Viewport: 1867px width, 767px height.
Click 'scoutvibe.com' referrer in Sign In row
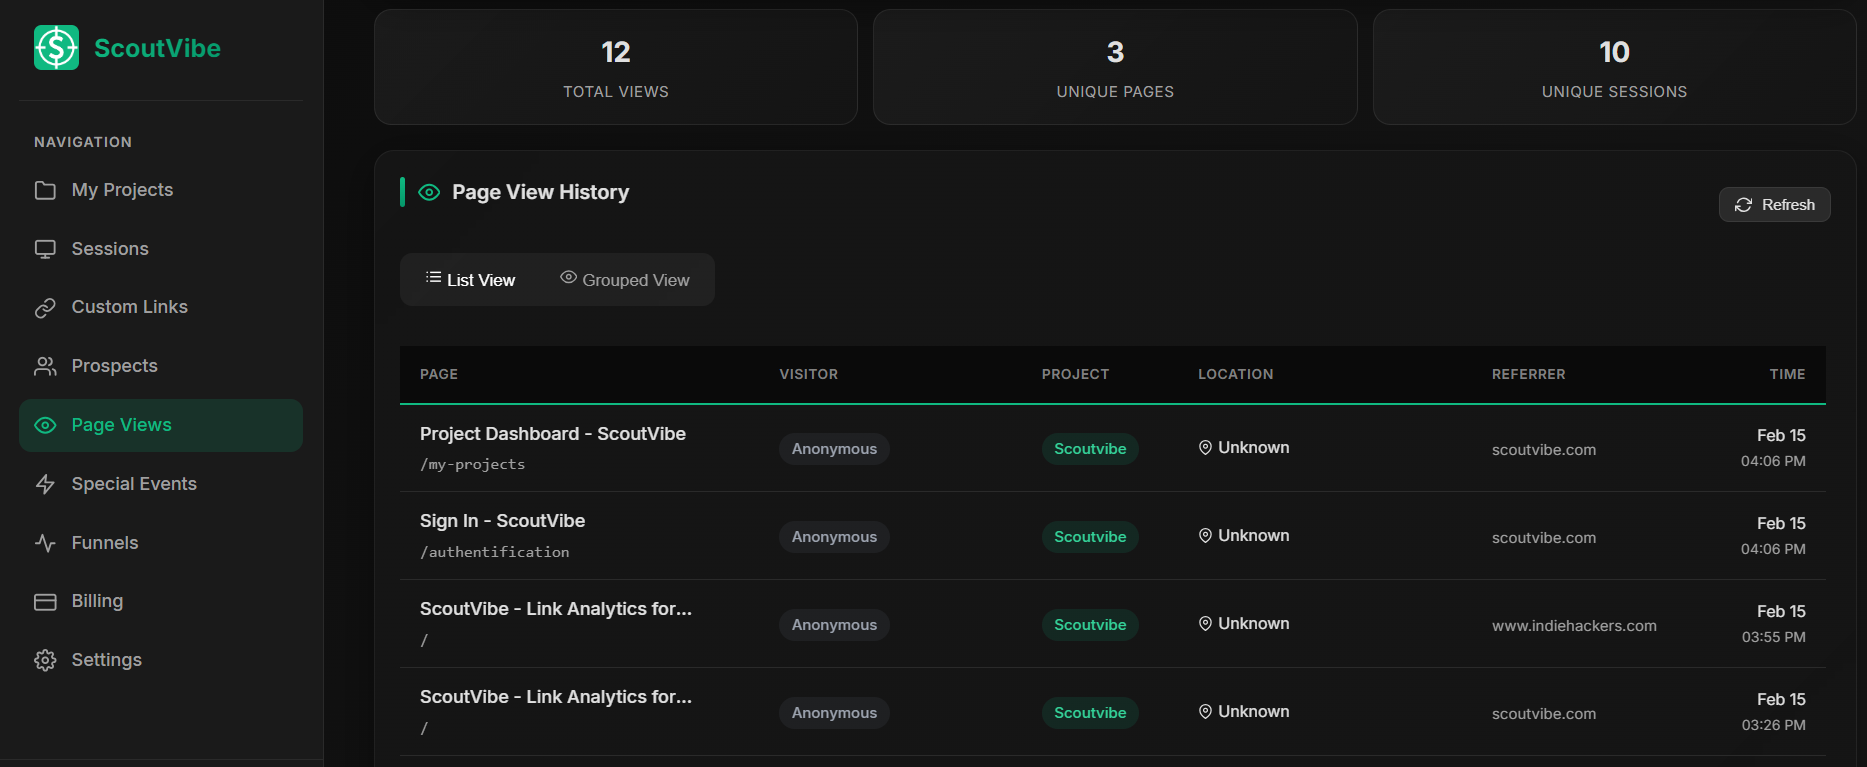1544,538
